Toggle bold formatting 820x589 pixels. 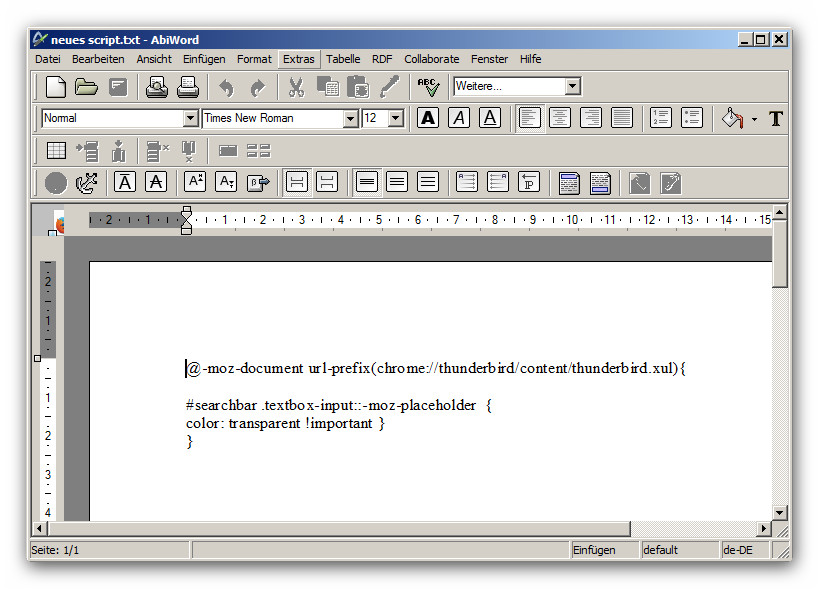click(x=428, y=118)
